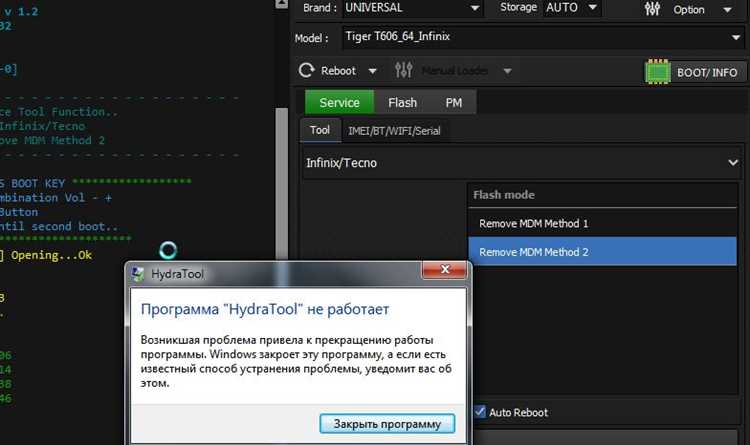This screenshot has height=445, width=750.
Task: Select Remove MDM Method 2
Action: pyautogui.click(x=602, y=252)
